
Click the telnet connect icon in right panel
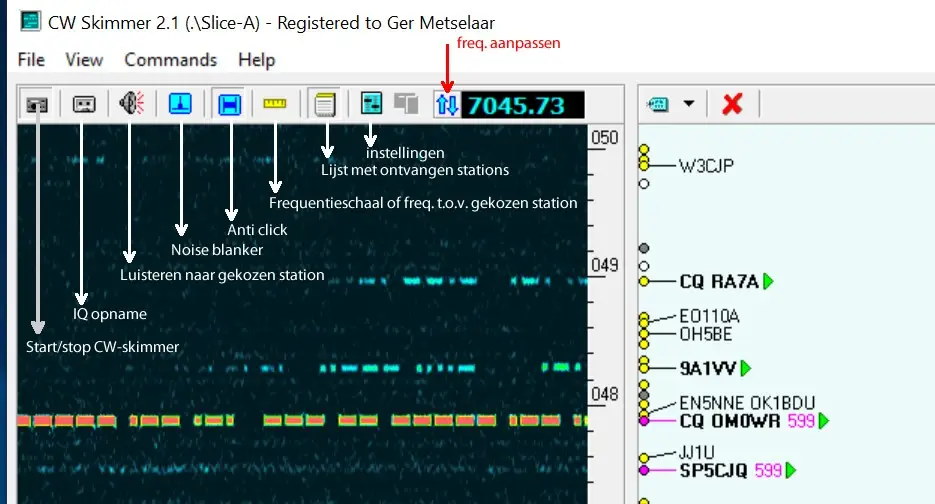pyautogui.click(x=658, y=104)
